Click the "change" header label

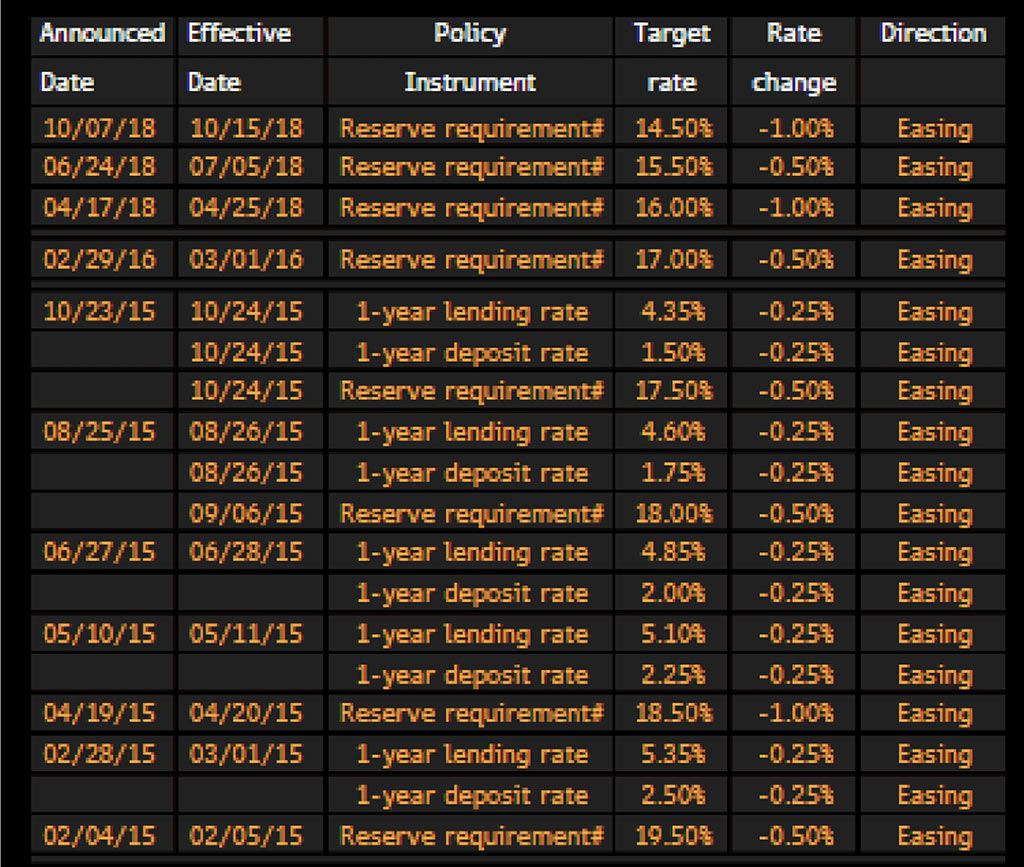tap(794, 84)
